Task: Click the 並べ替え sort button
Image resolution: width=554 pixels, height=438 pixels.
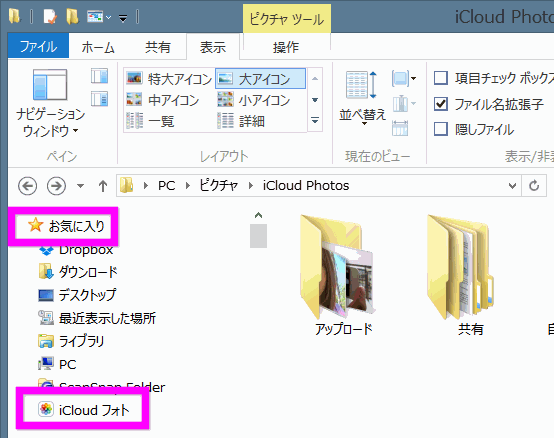Action: [x=362, y=97]
